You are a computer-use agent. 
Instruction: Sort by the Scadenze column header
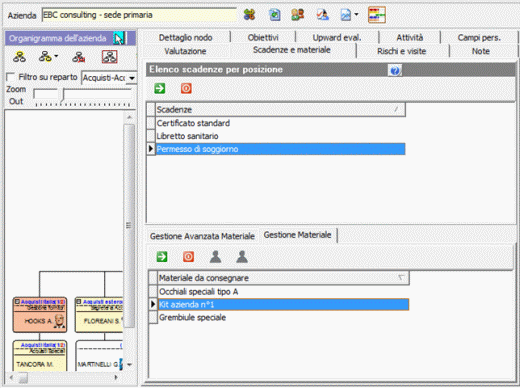[x=280, y=110]
